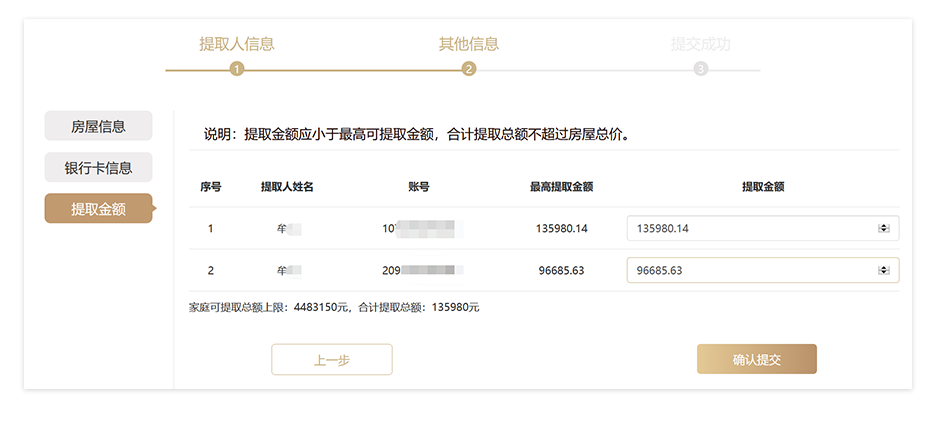Click the step 2 circle marker
This screenshot has height=424, width=941.
(x=469, y=69)
